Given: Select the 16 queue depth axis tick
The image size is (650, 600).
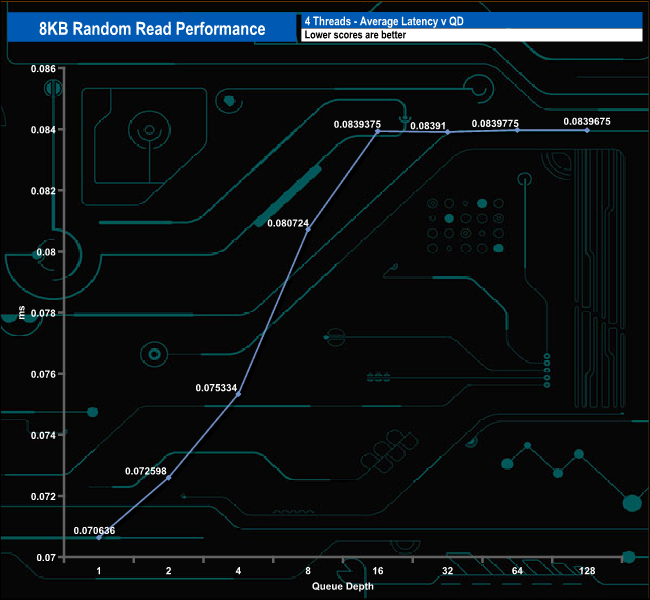Looking at the screenshot, I should (377, 571).
